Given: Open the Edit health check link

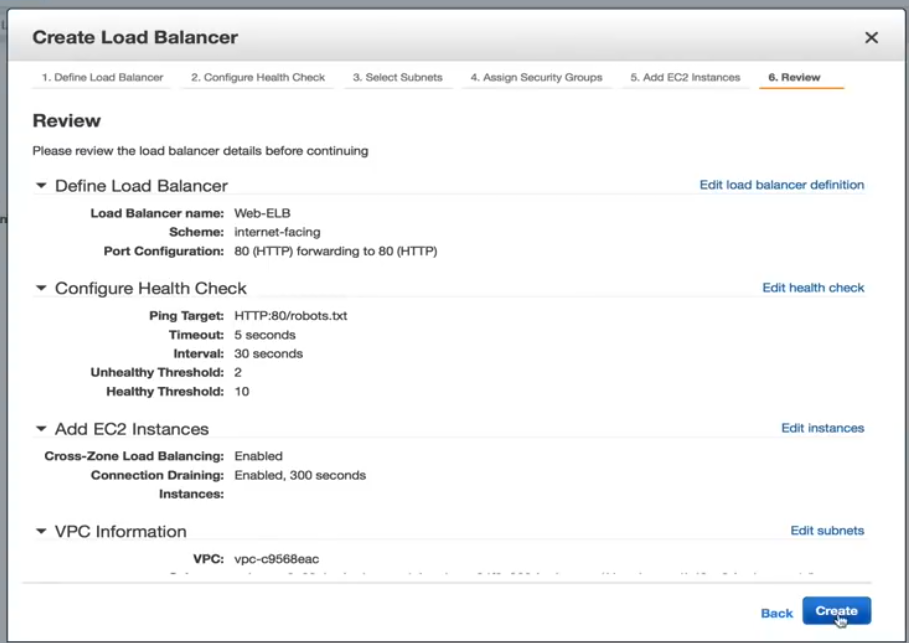Looking at the screenshot, I should 813,288.
